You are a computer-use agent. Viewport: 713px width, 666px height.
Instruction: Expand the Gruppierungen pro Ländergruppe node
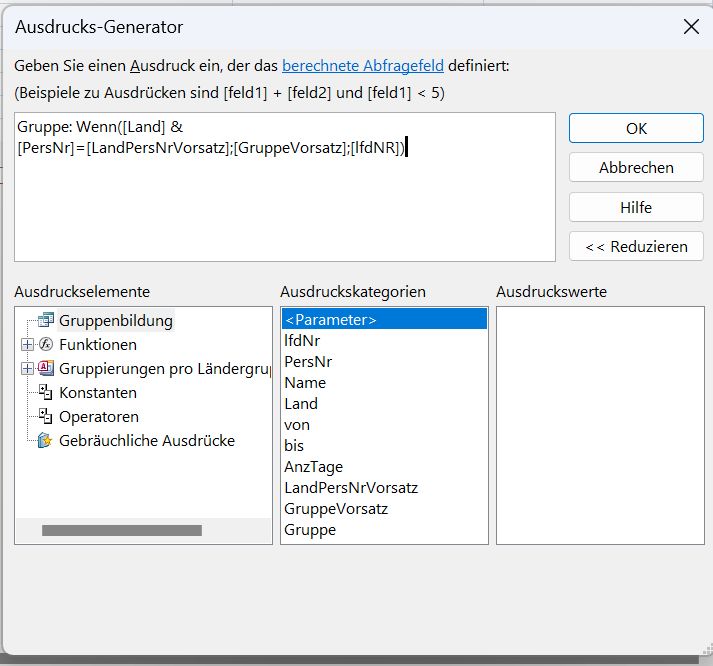(x=26, y=369)
